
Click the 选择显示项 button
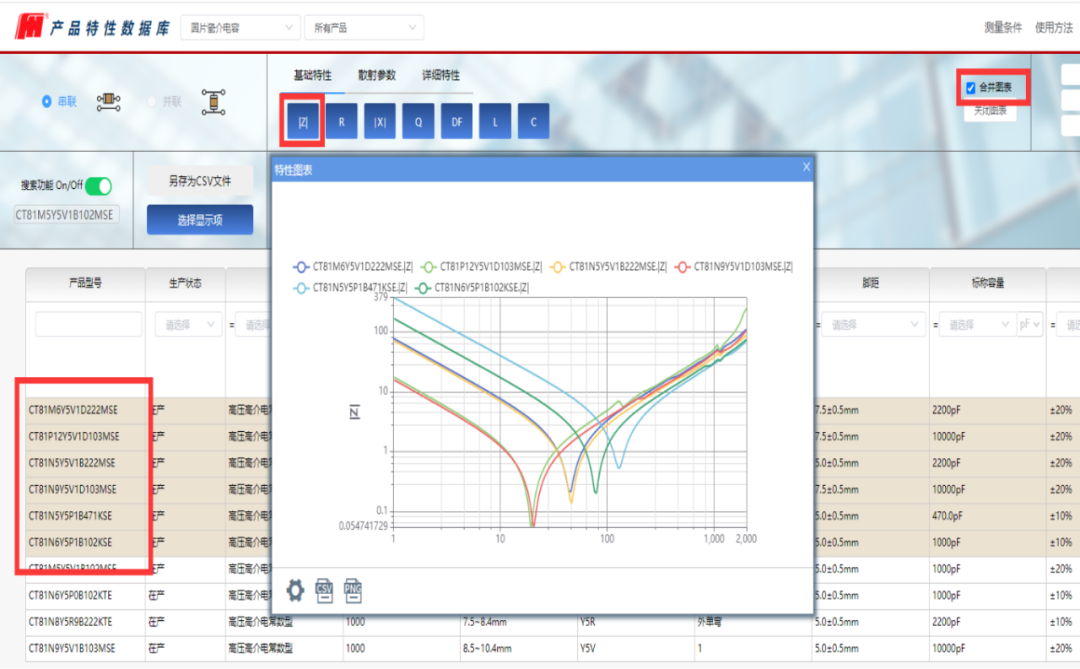click(199, 220)
